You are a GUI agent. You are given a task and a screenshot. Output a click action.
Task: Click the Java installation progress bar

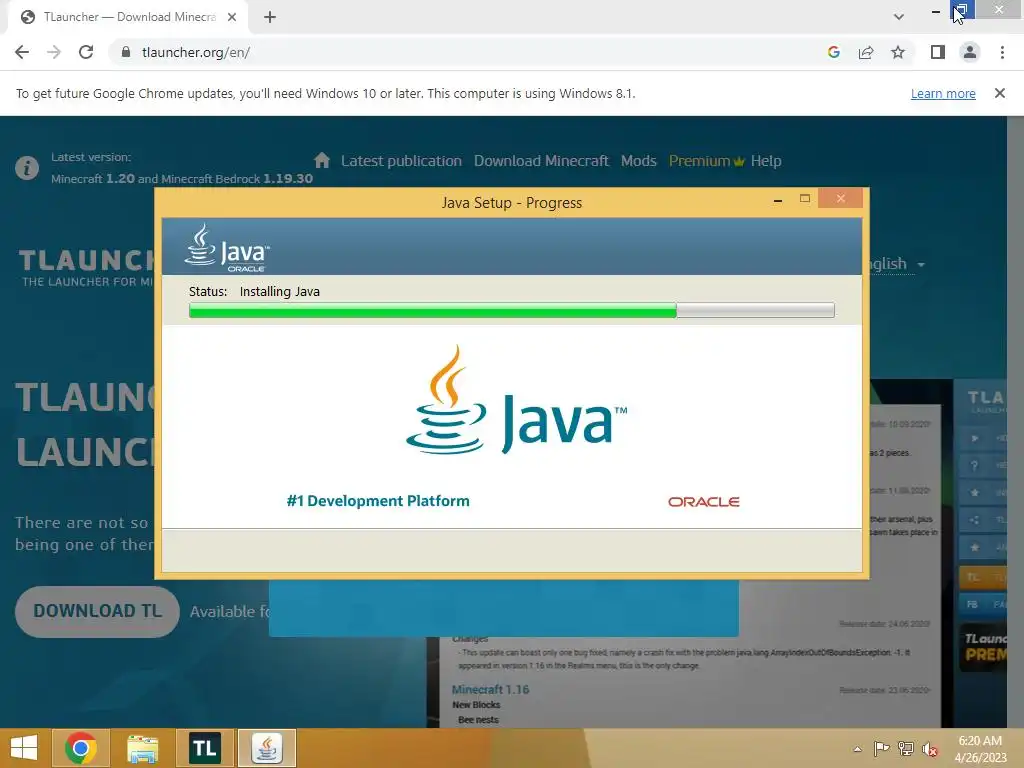tap(511, 310)
